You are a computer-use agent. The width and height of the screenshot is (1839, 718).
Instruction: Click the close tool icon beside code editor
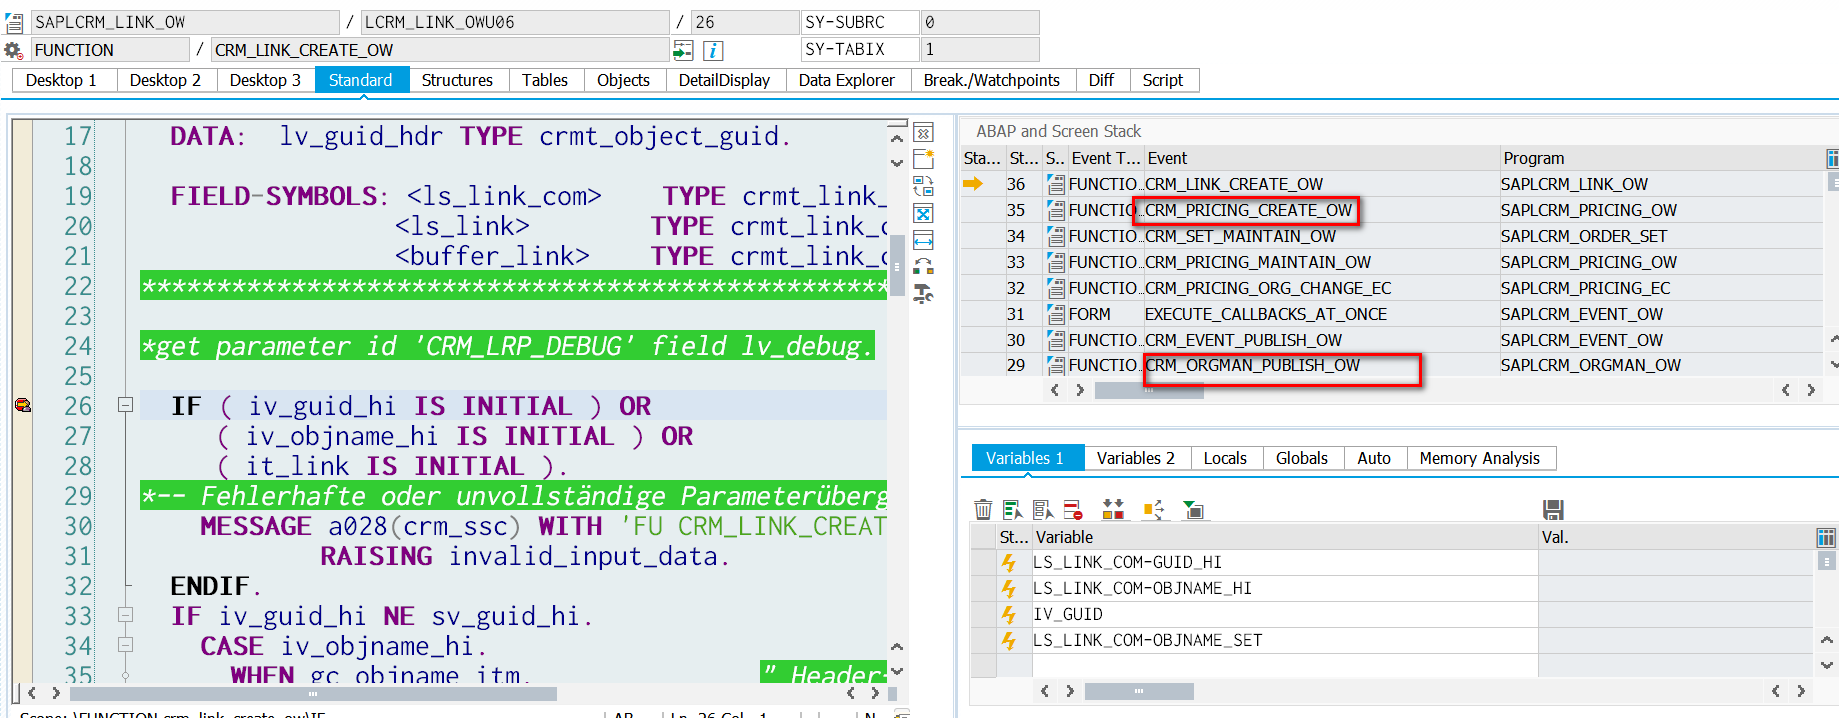[x=923, y=133]
